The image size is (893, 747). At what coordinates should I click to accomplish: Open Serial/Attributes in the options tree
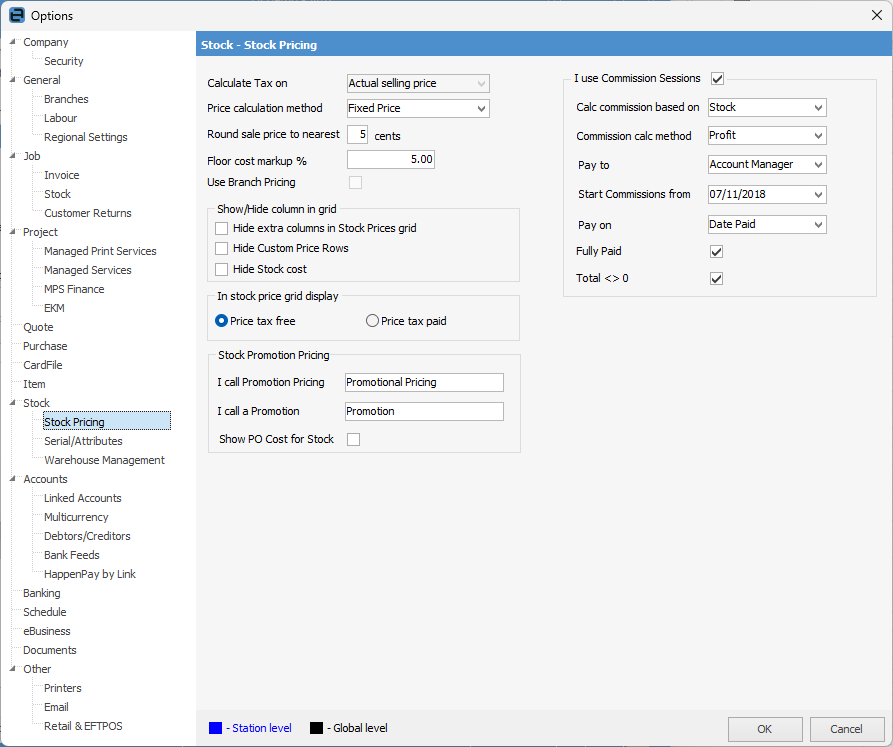click(83, 441)
